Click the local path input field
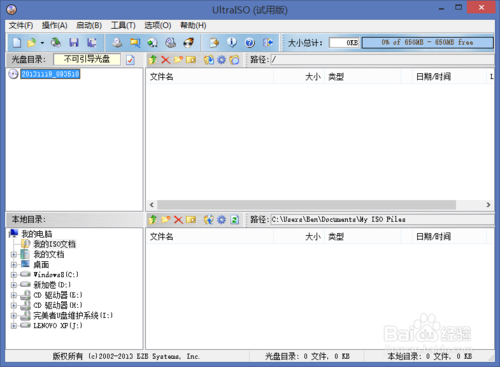The height and width of the screenshot is (367, 500). pyautogui.click(x=382, y=219)
